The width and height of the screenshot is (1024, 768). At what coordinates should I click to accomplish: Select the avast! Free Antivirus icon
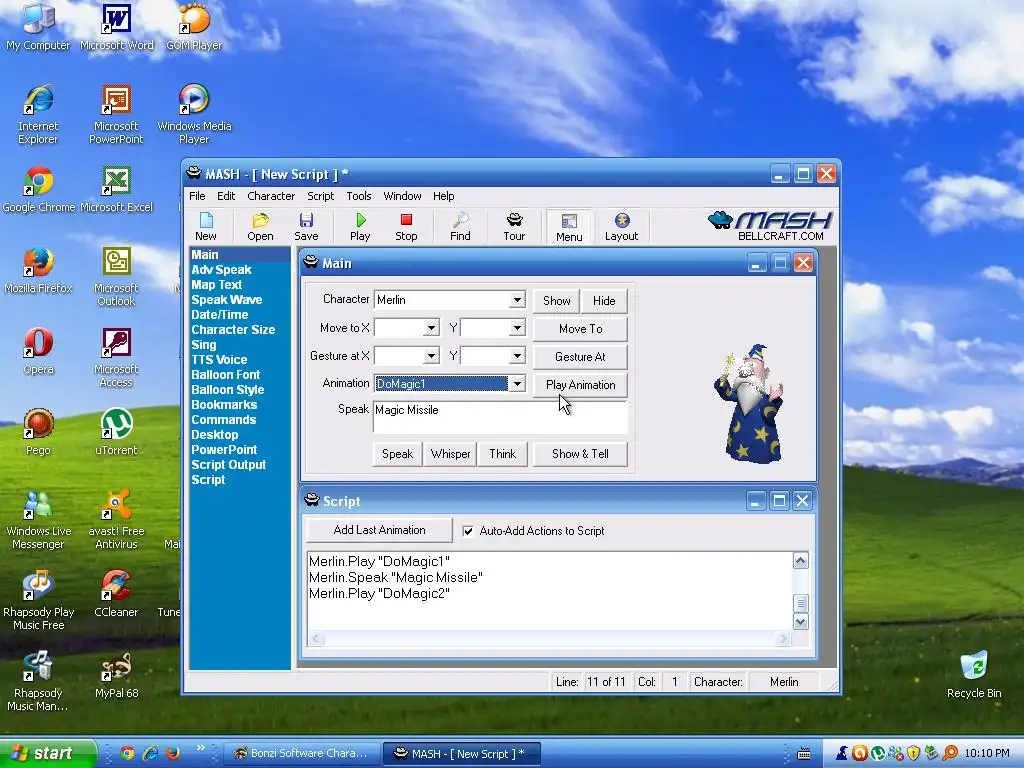pyautogui.click(x=116, y=520)
